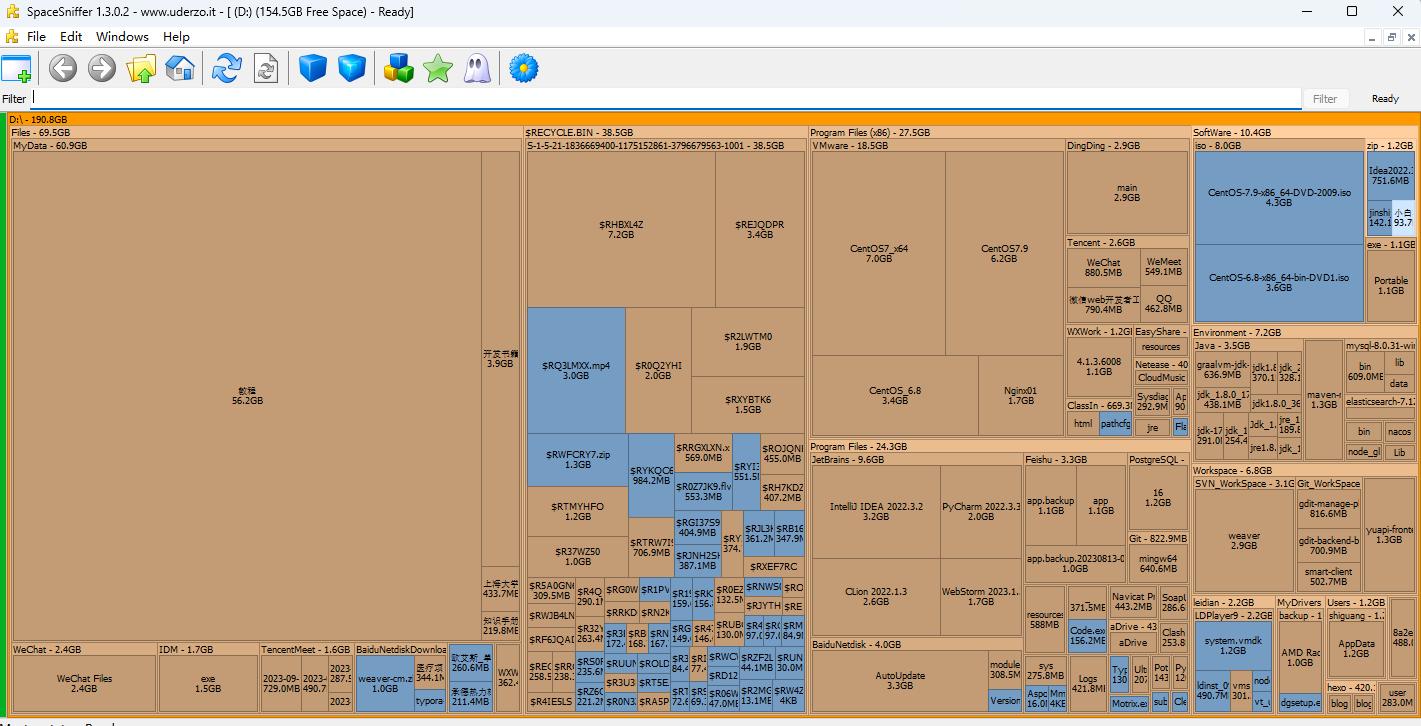The width and height of the screenshot is (1421, 726).
Task: Open the File menu
Action: (x=36, y=36)
